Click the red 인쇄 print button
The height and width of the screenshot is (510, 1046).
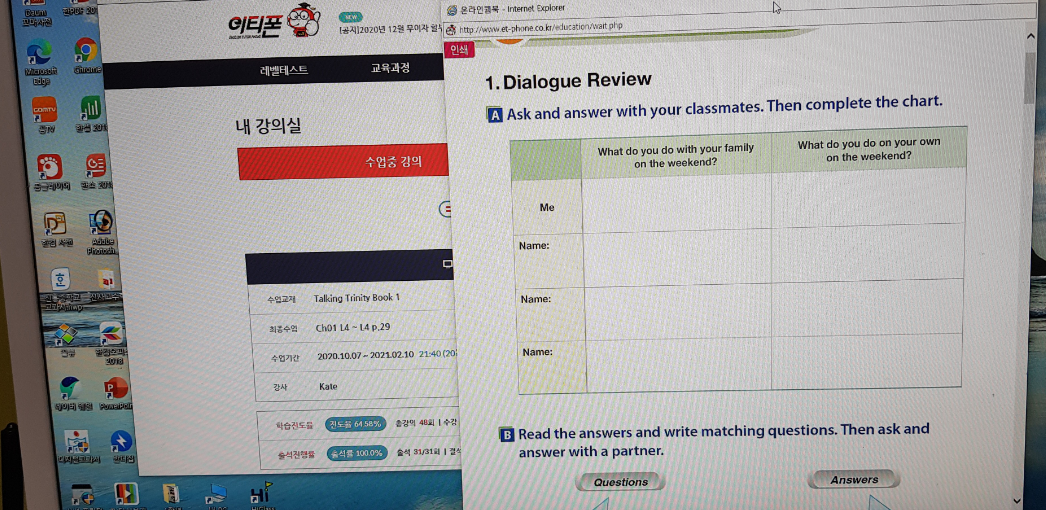pyautogui.click(x=460, y=50)
